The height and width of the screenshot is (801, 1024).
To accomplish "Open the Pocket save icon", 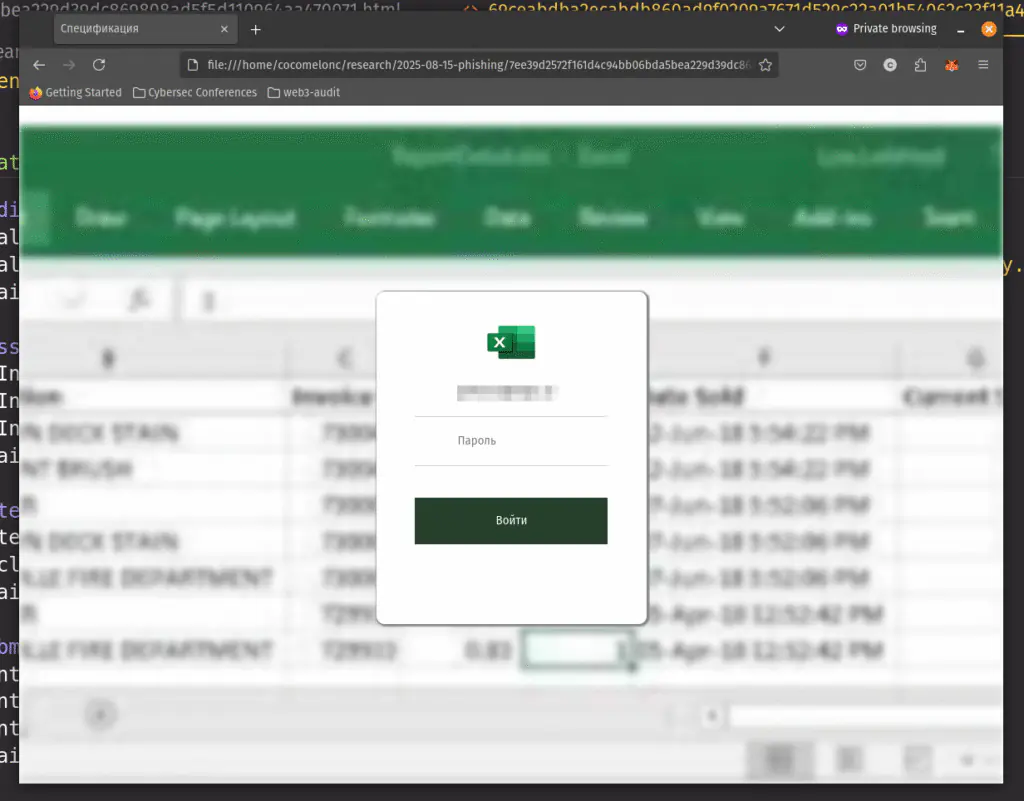I will tap(859, 65).
